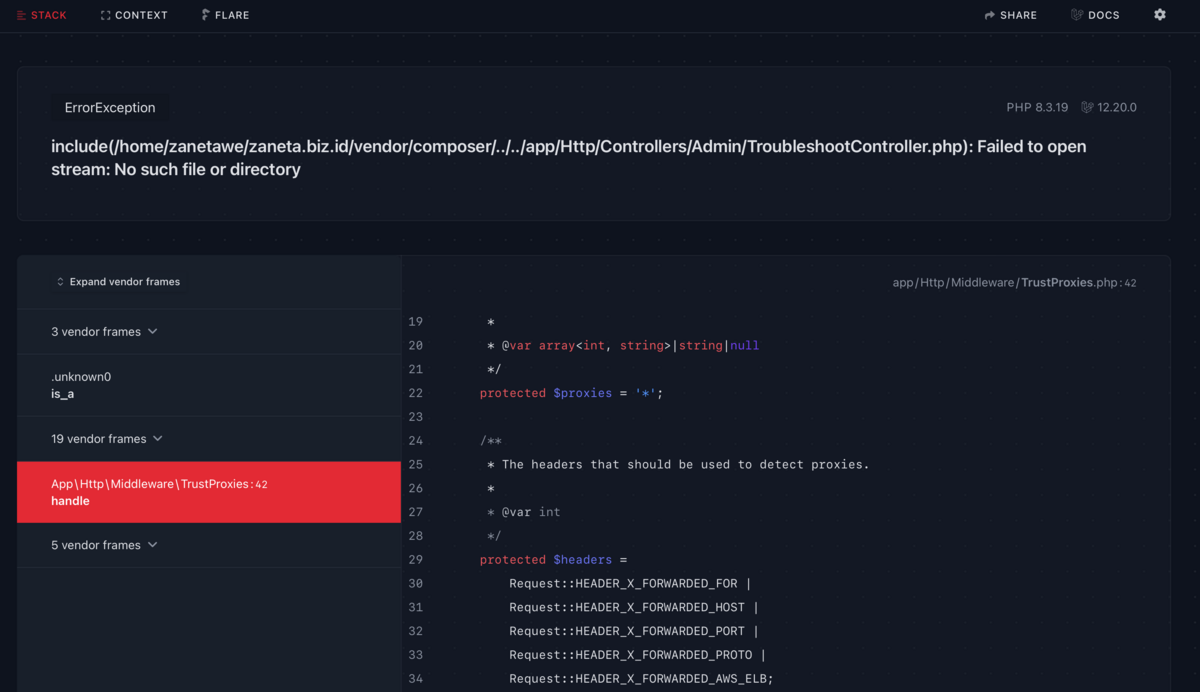Open the TrustProxies.php:42 file path link
Image resolution: width=1200 pixels, height=692 pixels.
click(1014, 283)
